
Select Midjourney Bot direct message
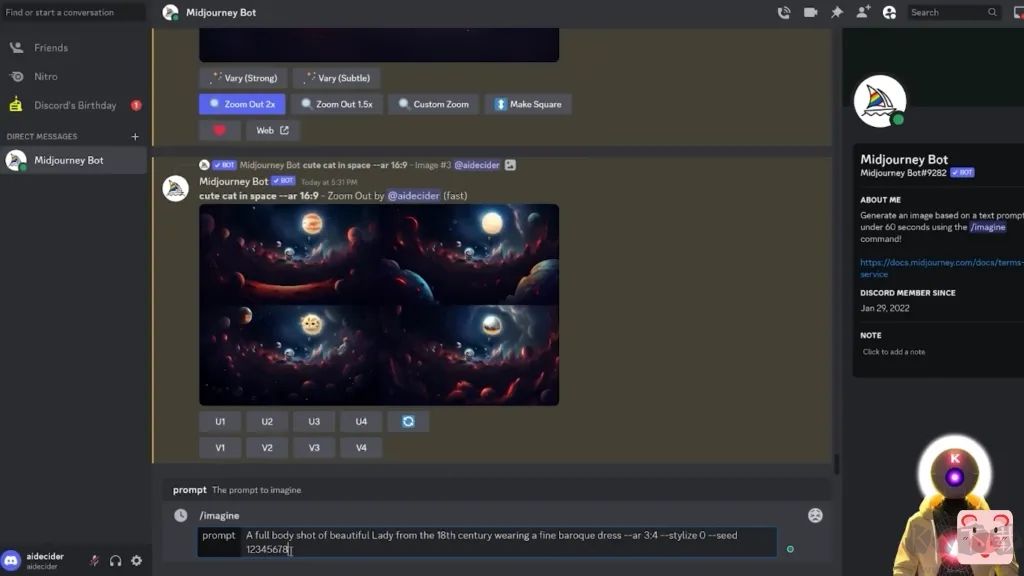point(68,160)
